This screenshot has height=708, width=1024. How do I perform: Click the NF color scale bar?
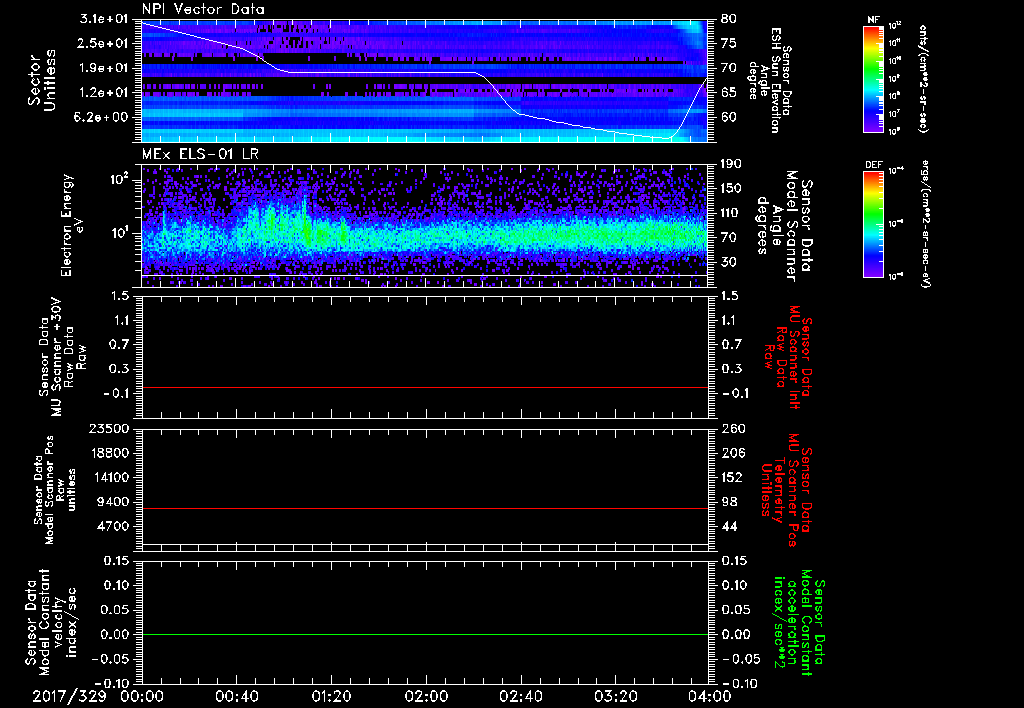(874, 78)
